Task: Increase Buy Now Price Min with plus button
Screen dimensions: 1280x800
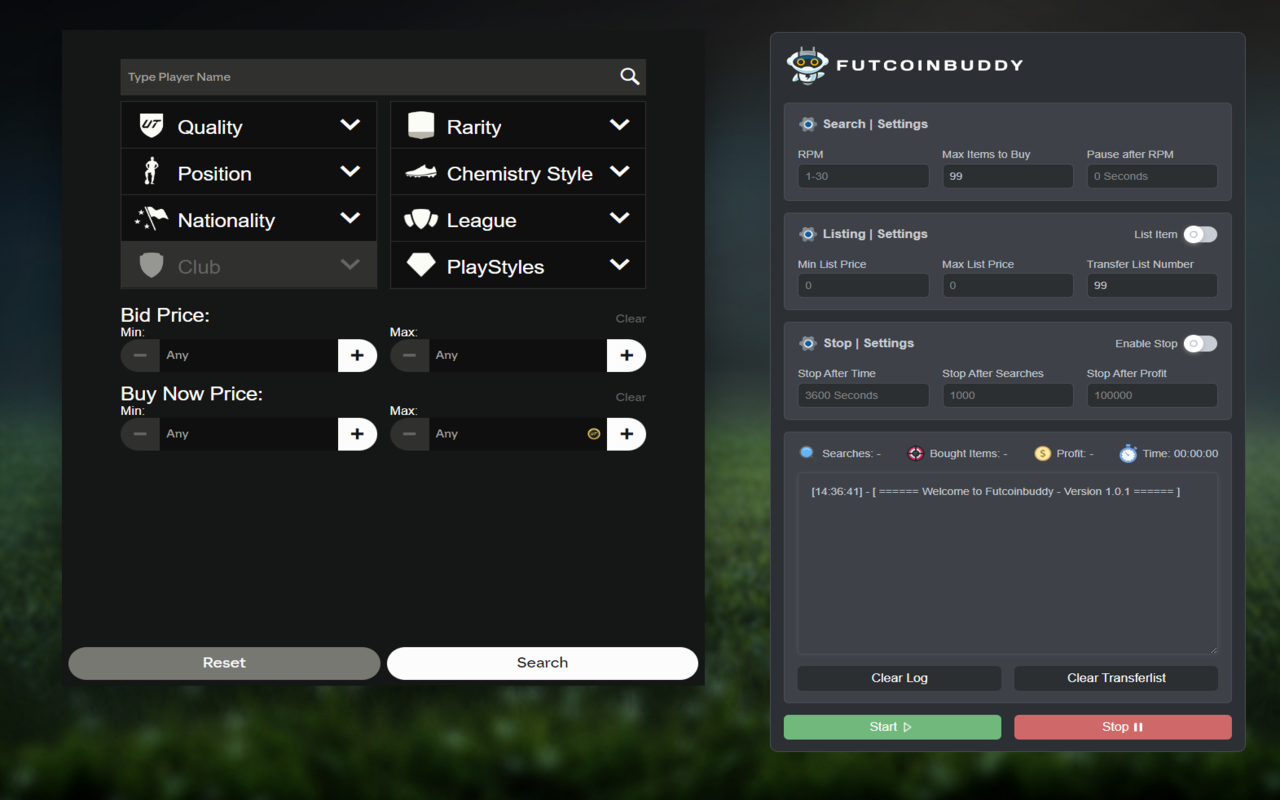Action: pyautogui.click(x=357, y=434)
